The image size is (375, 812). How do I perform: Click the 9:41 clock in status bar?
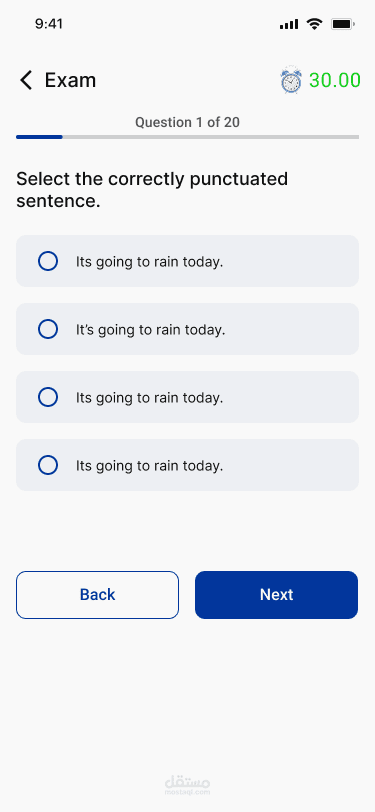click(x=49, y=24)
